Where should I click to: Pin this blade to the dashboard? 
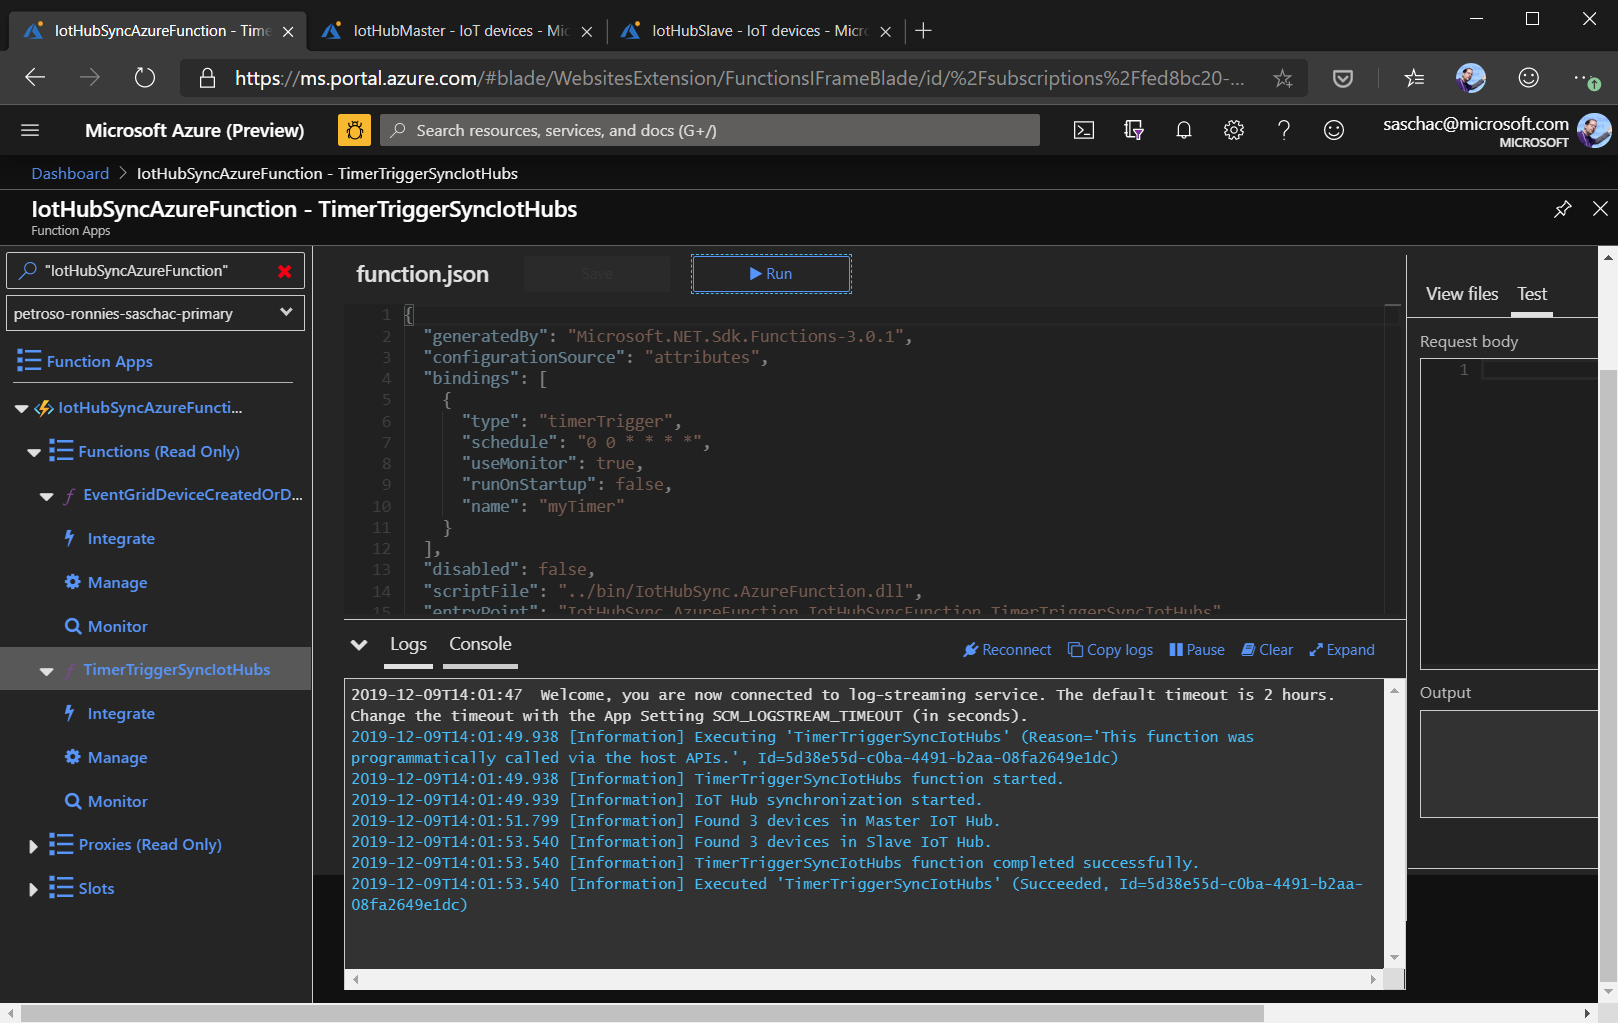click(x=1562, y=209)
